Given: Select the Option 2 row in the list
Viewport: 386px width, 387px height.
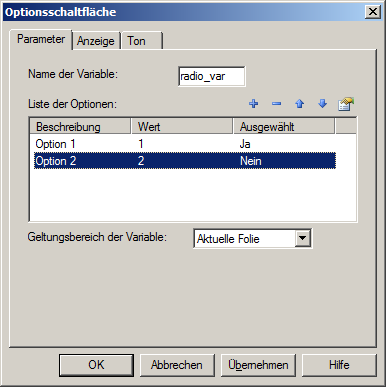Looking at the screenshot, I should point(185,161).
